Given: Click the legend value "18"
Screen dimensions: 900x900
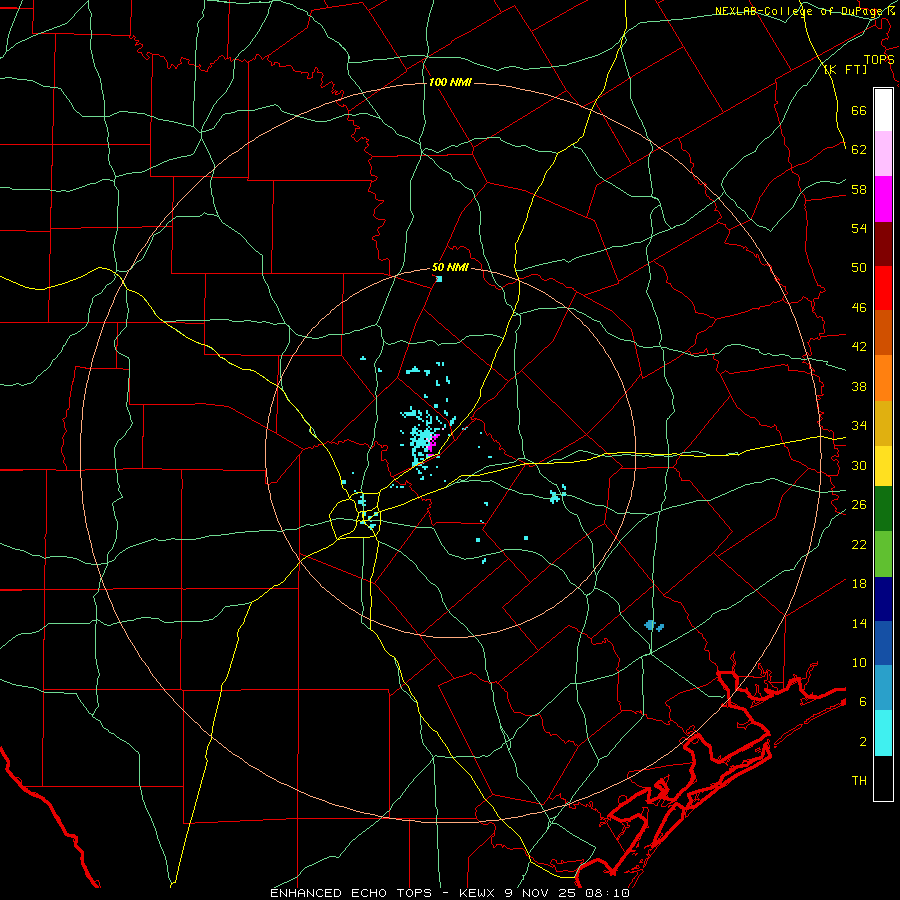Looking at the screenshot, I should pos(859,584).
